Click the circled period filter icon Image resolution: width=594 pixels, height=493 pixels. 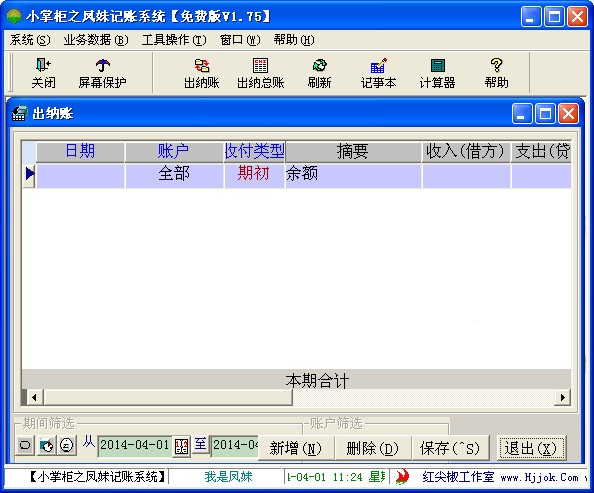point(67,445)
